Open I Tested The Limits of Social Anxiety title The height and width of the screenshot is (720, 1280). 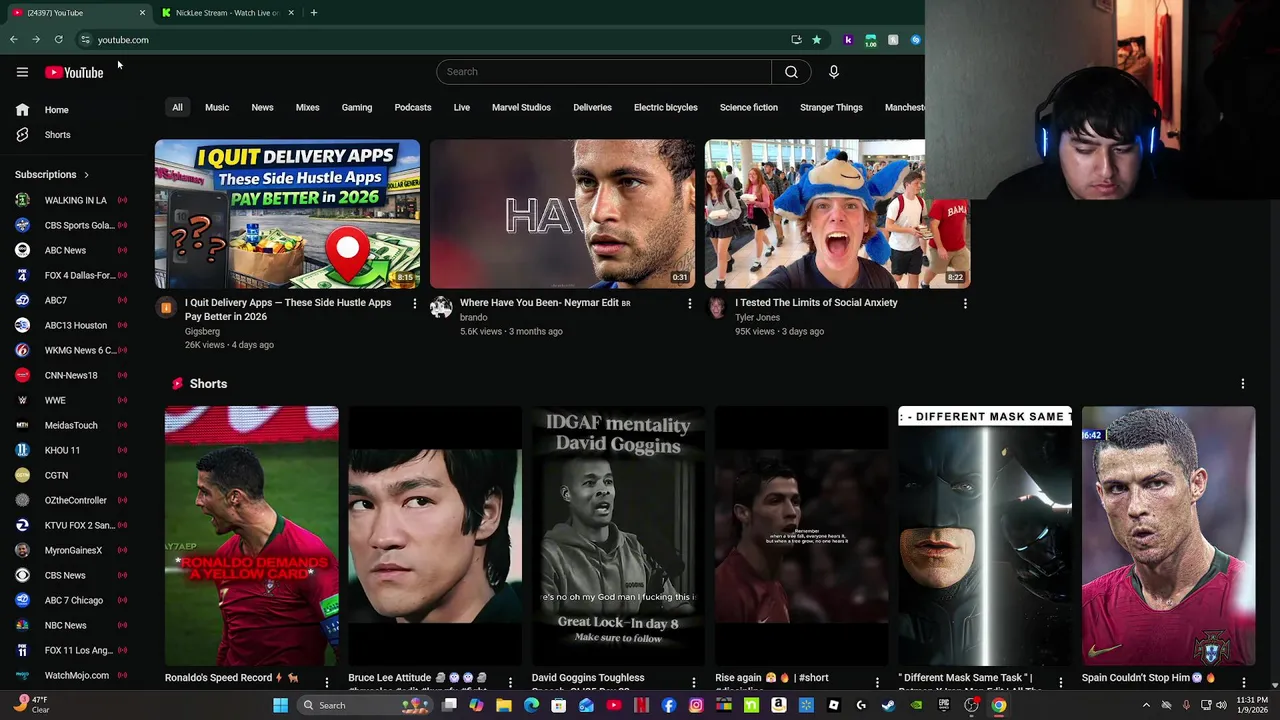(816, 303)
